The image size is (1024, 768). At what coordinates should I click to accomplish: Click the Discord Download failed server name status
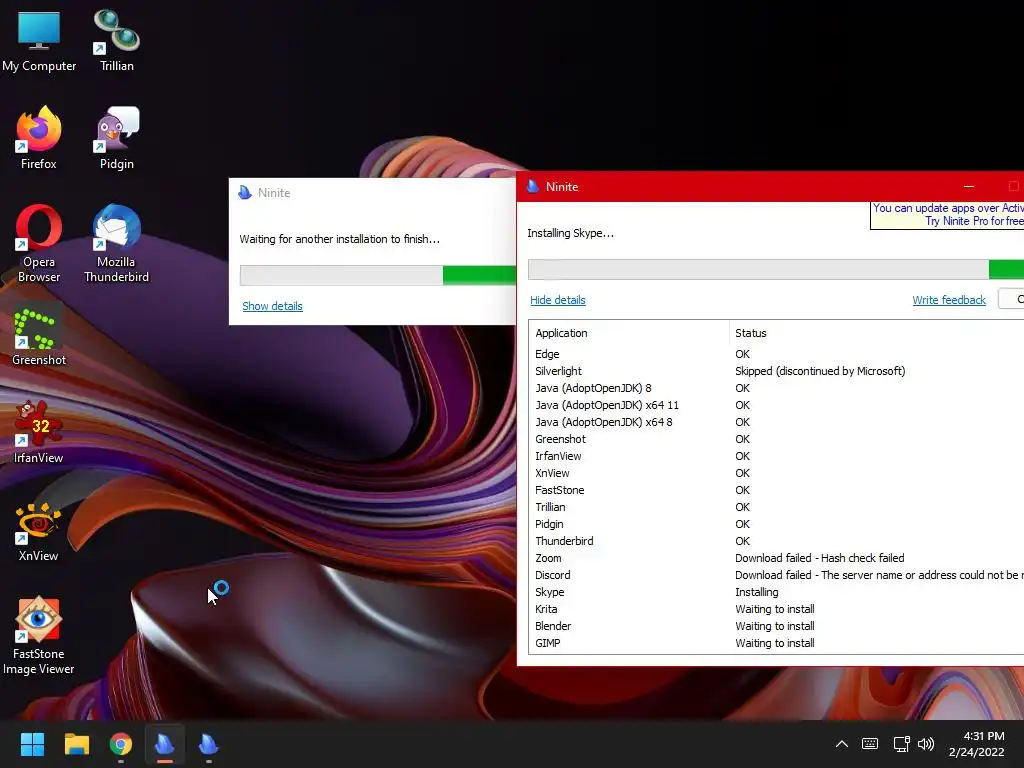[879, 575]
